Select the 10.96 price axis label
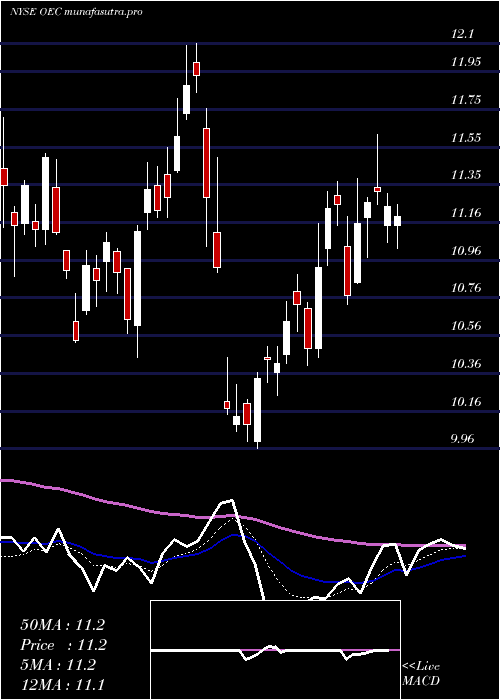The height and width of the screenshot is (700, 500). coord(466,251)
